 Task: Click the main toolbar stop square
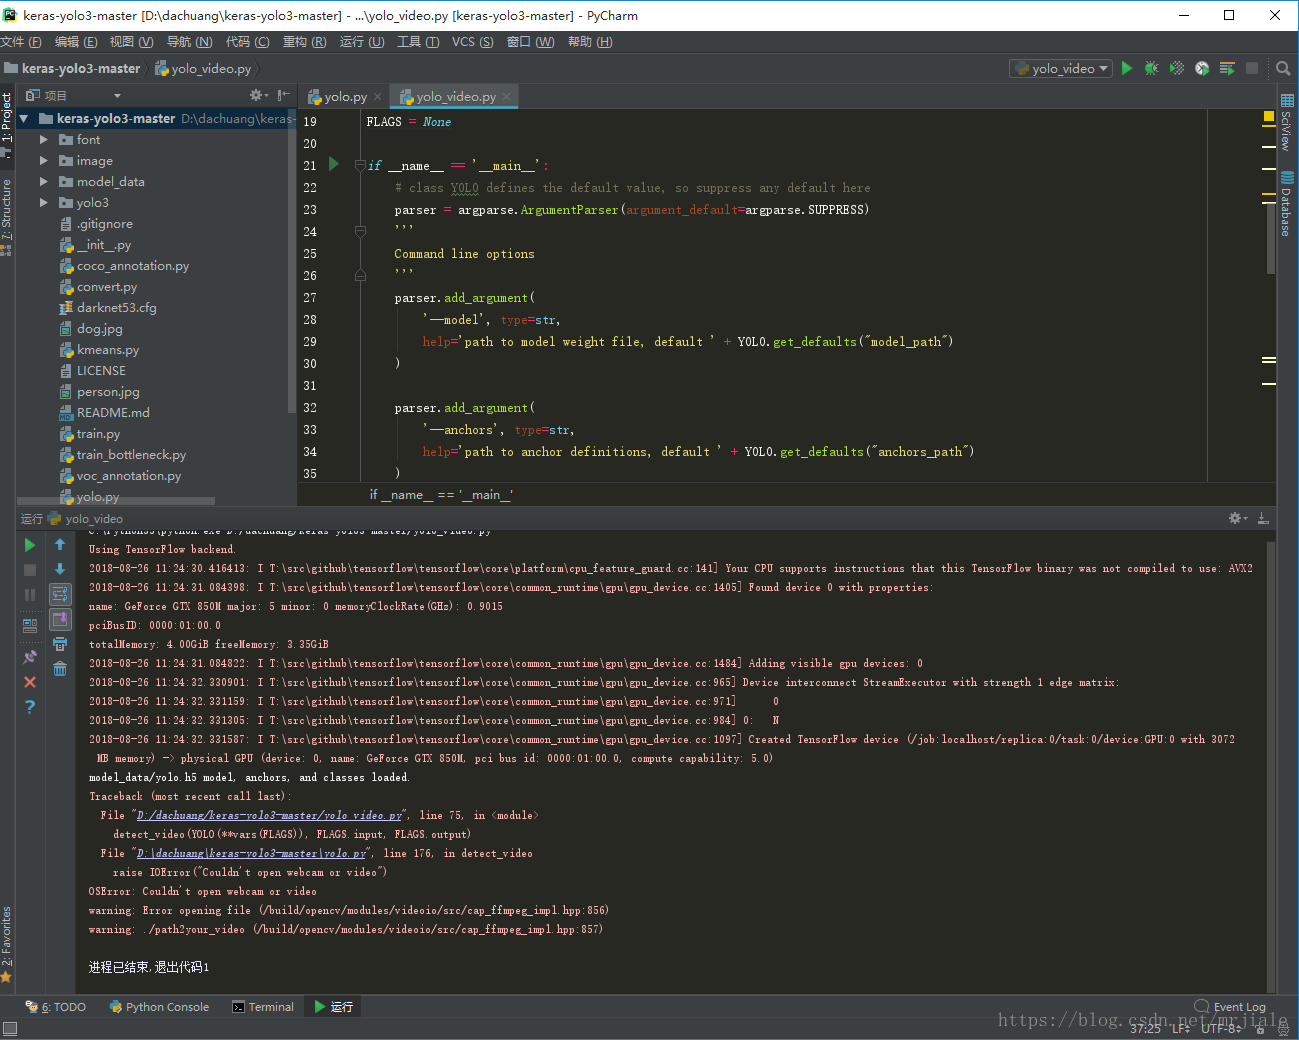tap(1252, 68)
